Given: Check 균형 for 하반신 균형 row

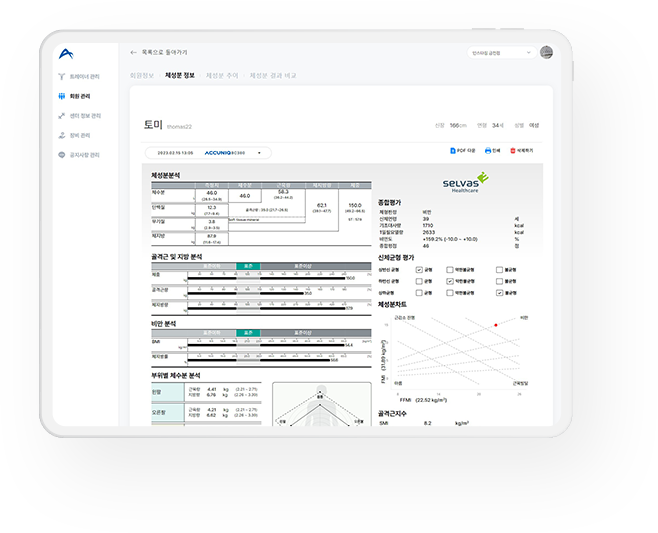Looking at the screenshot, I should click(419, 281).
